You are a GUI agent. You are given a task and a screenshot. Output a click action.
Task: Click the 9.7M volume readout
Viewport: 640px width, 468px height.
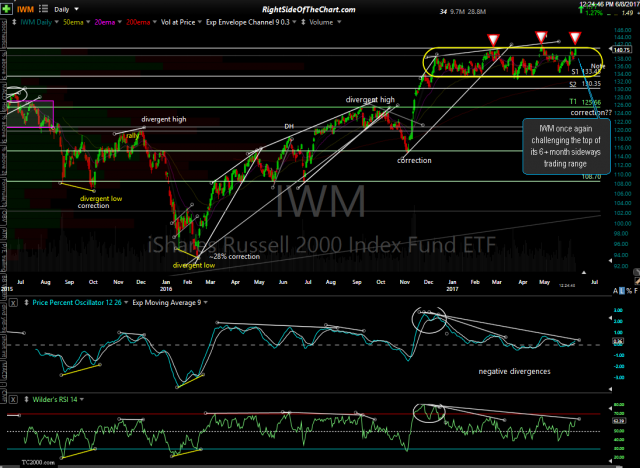pos(457,12)
